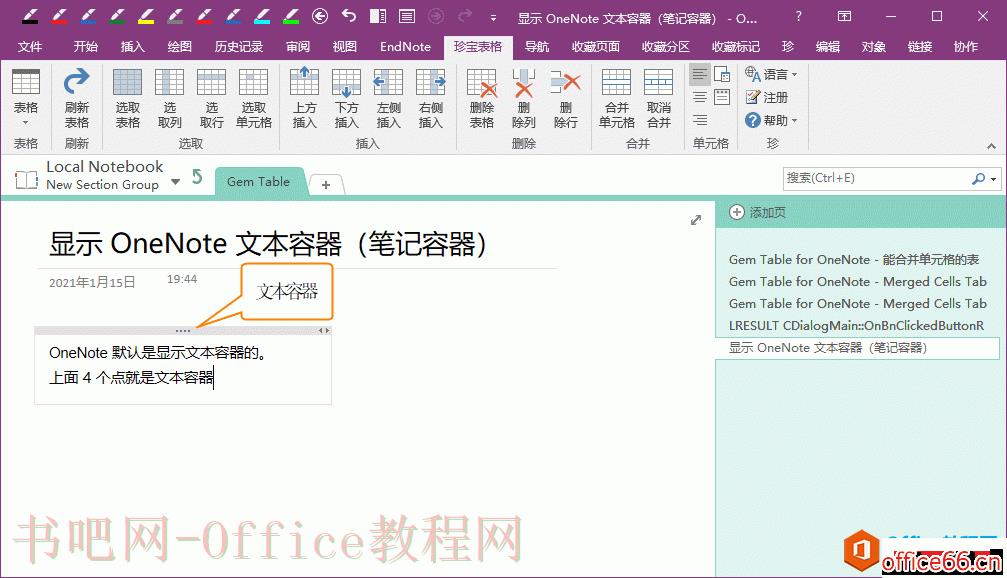Create a new section with plus tab
This screenshot has width=1007, height=578.
[326, 185]
